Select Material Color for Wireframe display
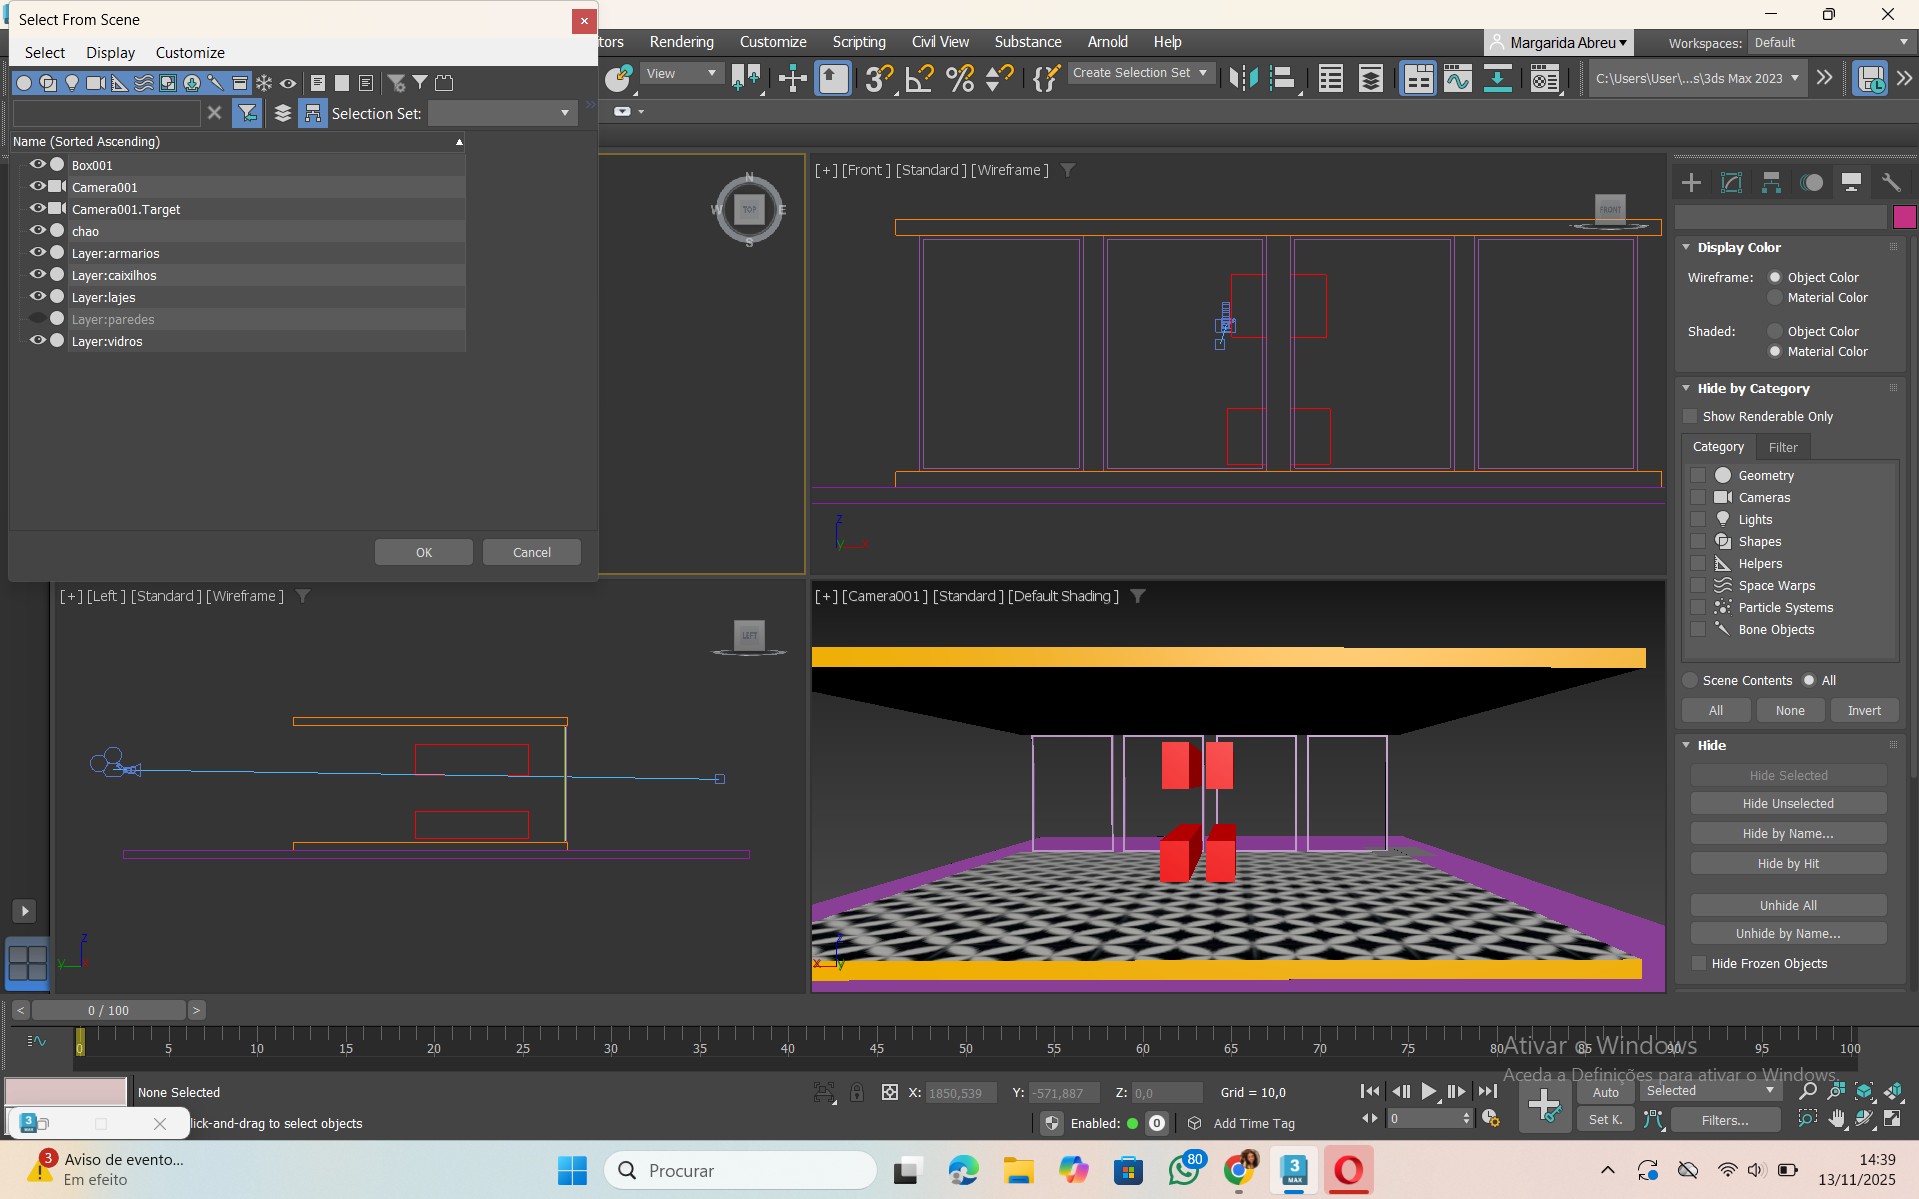Viewport: 1919px width, 1199px height. pyautogui.click(x=1775, y=298)
